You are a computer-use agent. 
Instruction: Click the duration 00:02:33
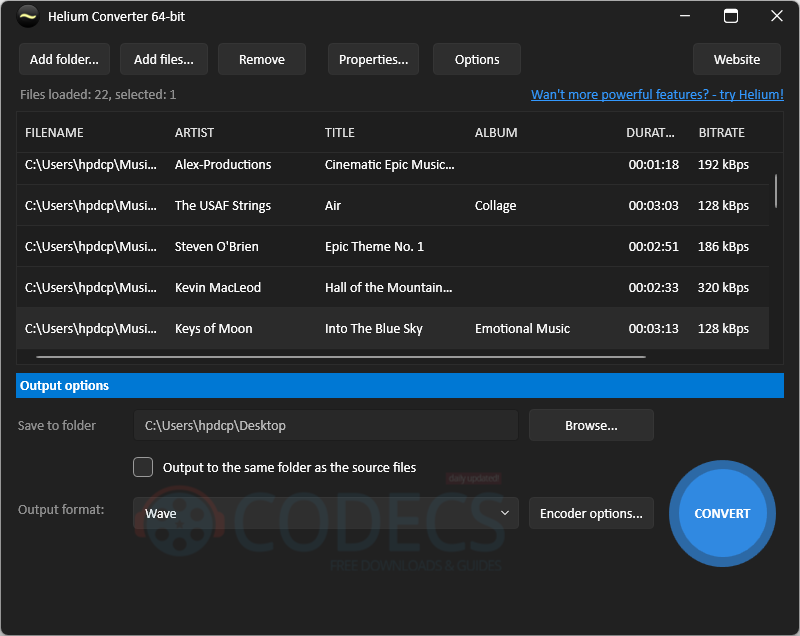[x=654, y=287]
